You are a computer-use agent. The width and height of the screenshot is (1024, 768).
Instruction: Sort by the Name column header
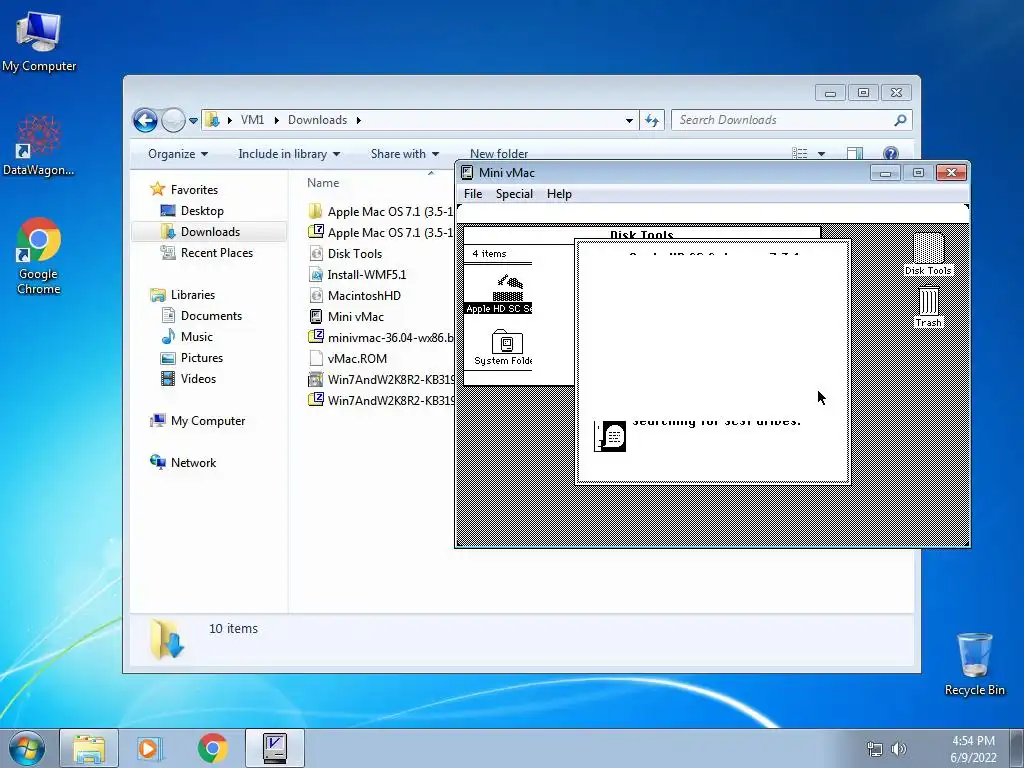pos(323,184)
